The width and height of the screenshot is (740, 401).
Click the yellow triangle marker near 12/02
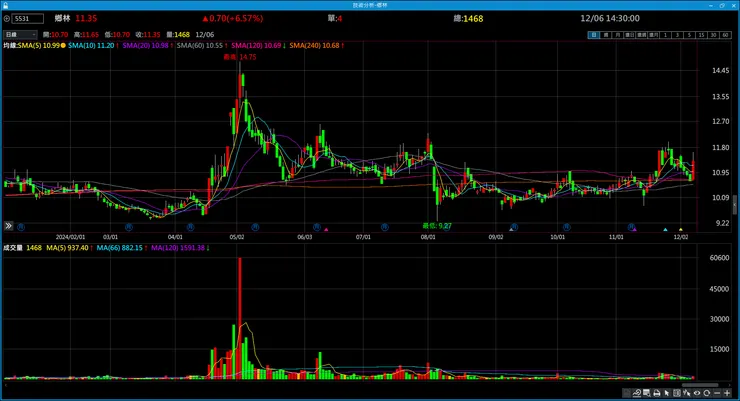click(681, 229)
